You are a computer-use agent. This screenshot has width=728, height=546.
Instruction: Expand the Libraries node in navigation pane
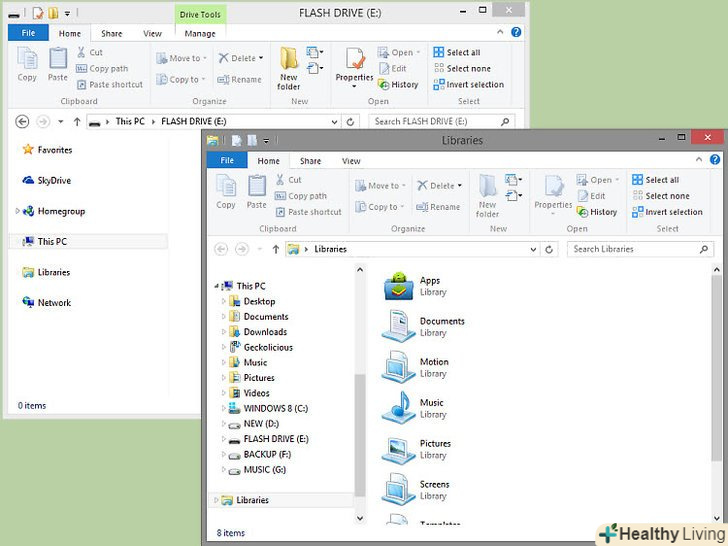pyautogui.click(x=216, y=500)
